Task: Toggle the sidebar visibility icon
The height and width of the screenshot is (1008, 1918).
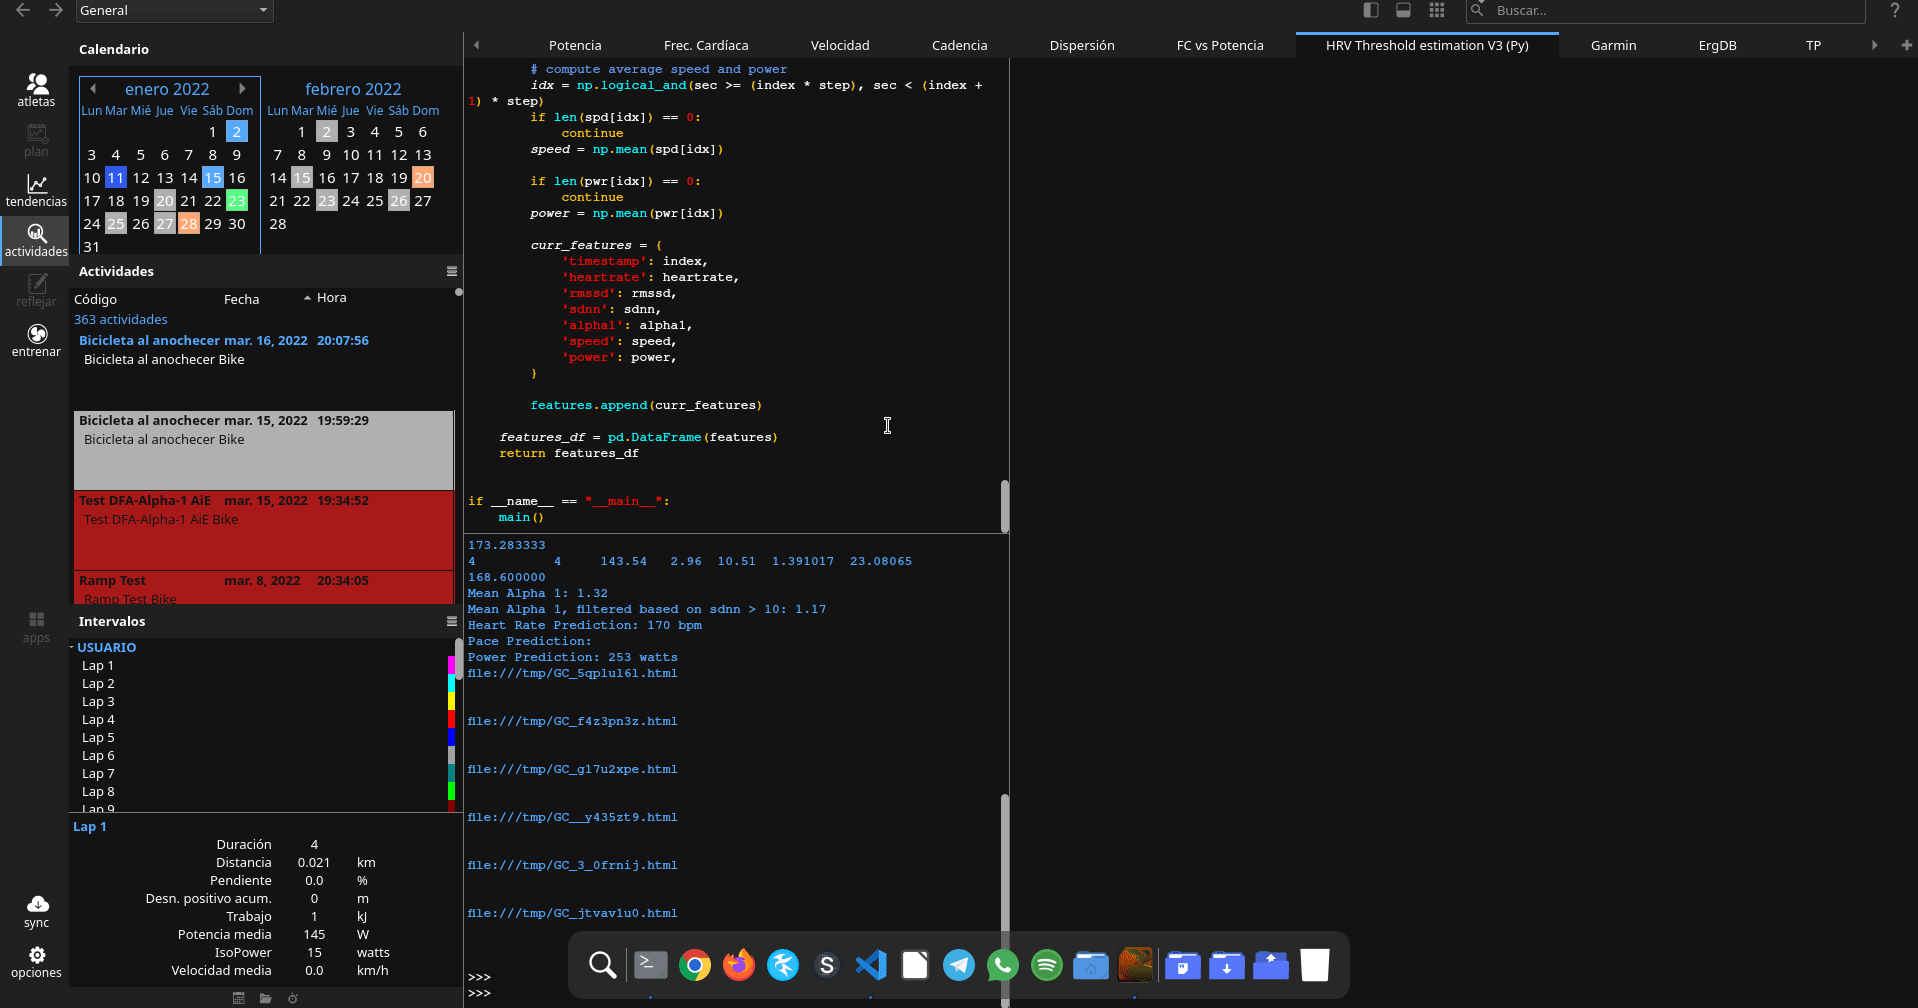Action: [1370, 10]
